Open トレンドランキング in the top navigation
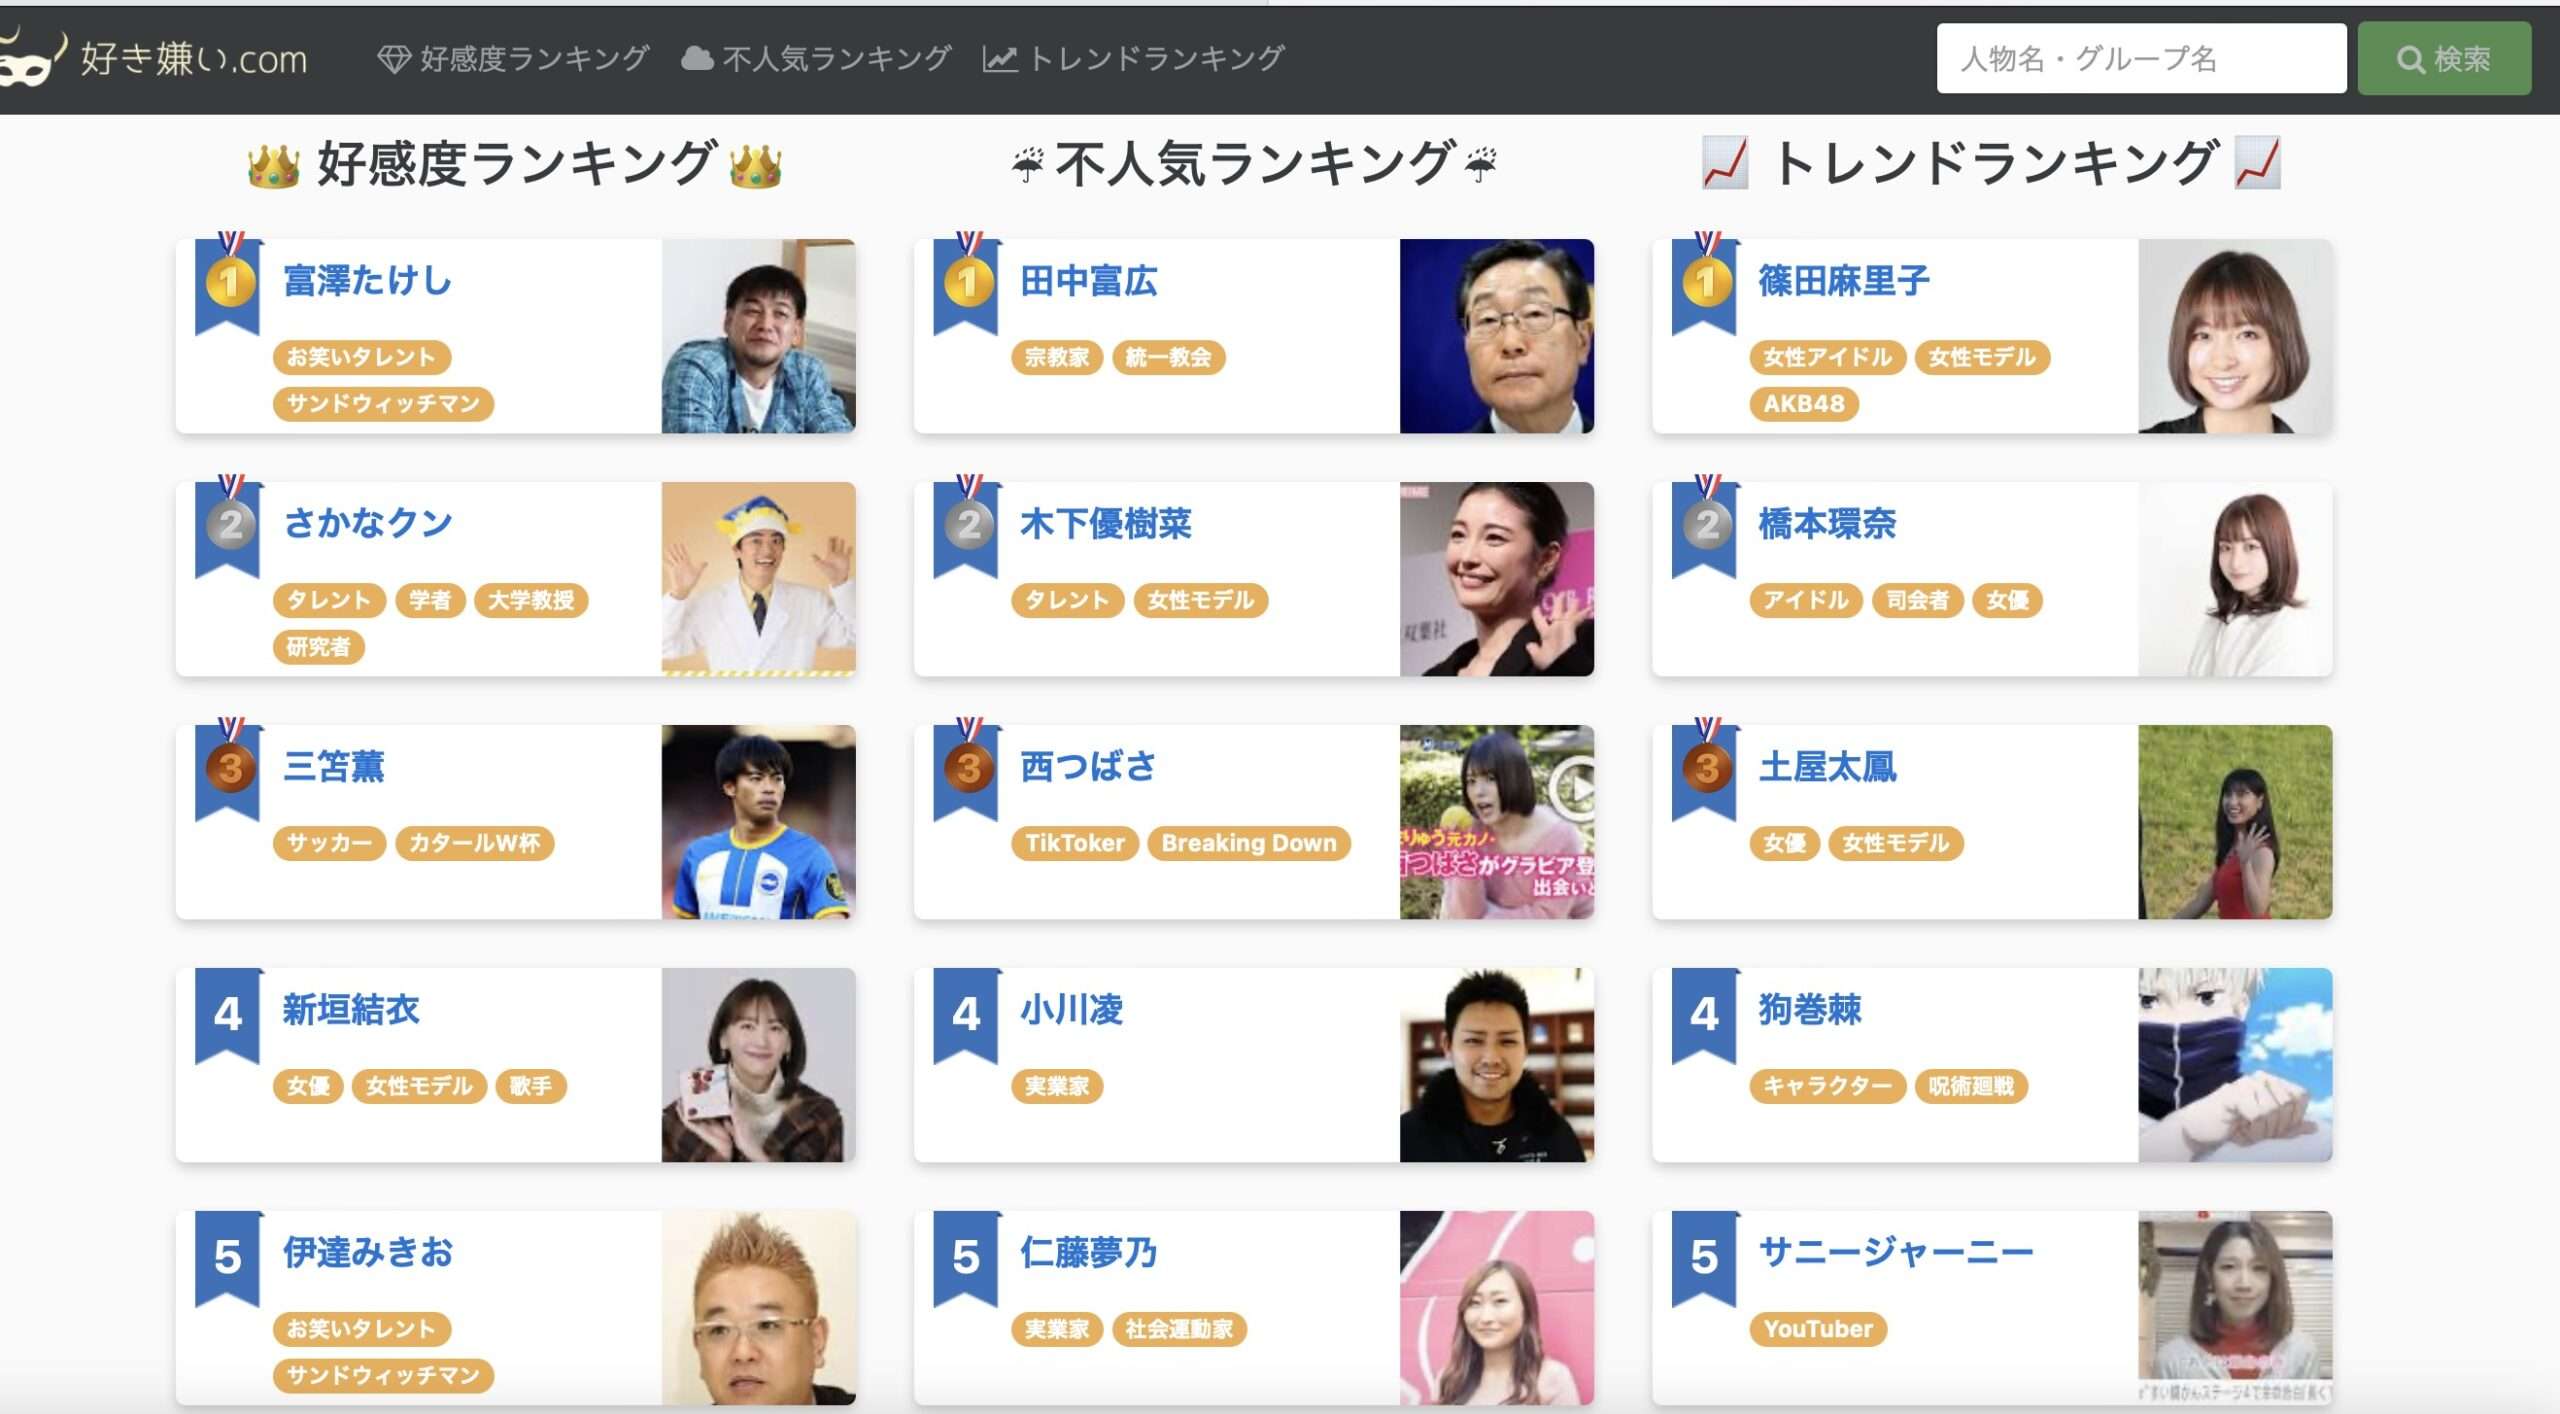2560x1414 pixels. coord(1133,58)
